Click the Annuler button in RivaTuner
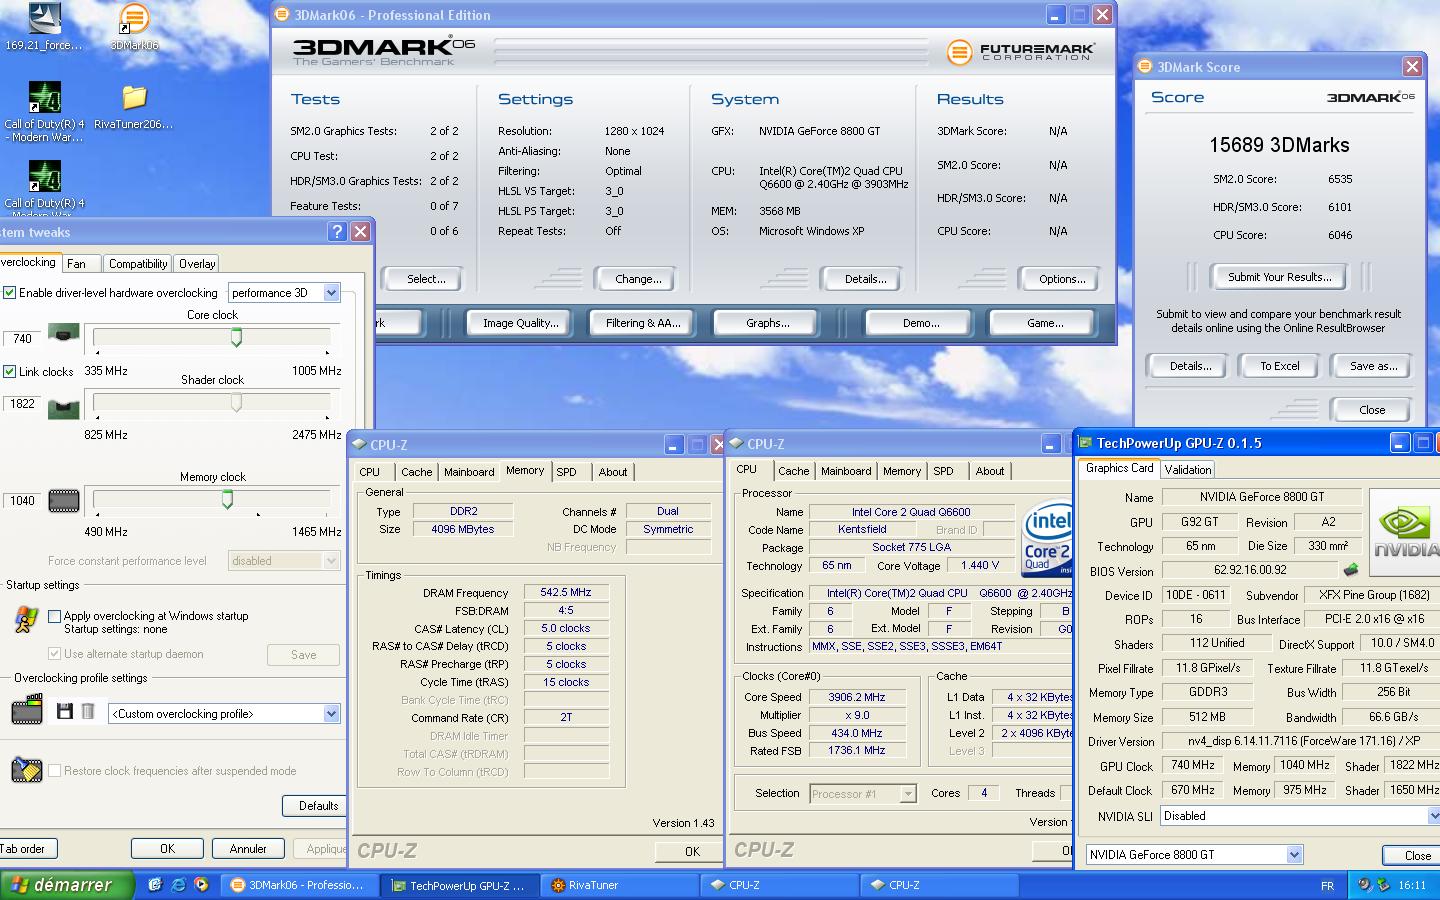 248,849
